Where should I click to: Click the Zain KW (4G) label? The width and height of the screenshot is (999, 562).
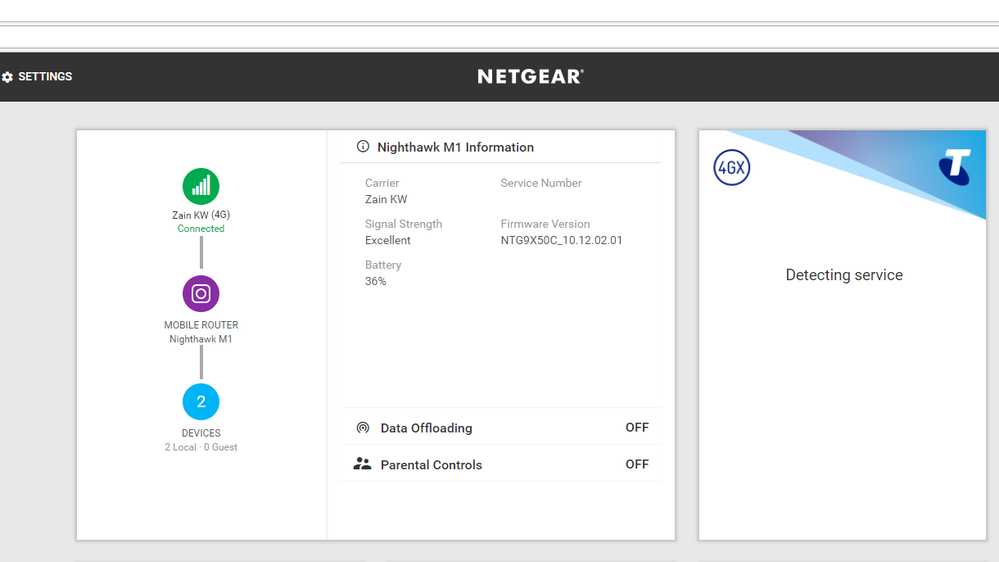pos(201,215)
